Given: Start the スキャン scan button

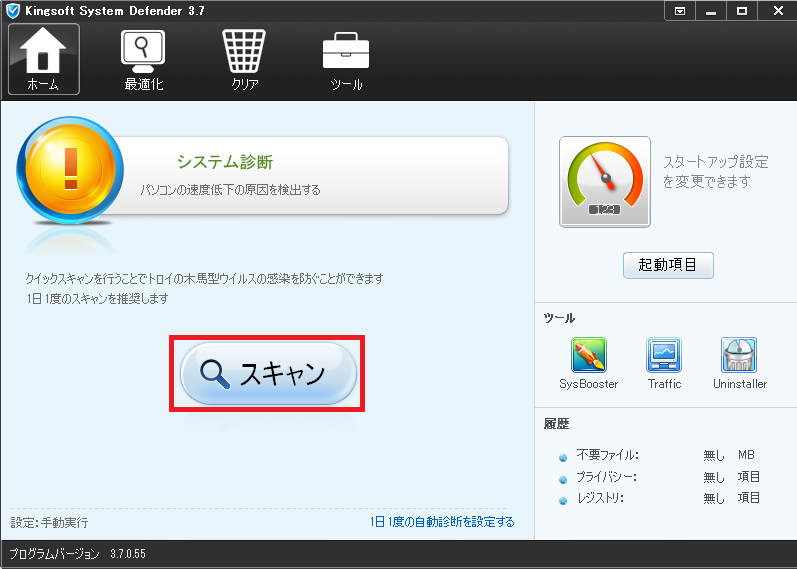Looking at the screenshot, I should 267,373.
